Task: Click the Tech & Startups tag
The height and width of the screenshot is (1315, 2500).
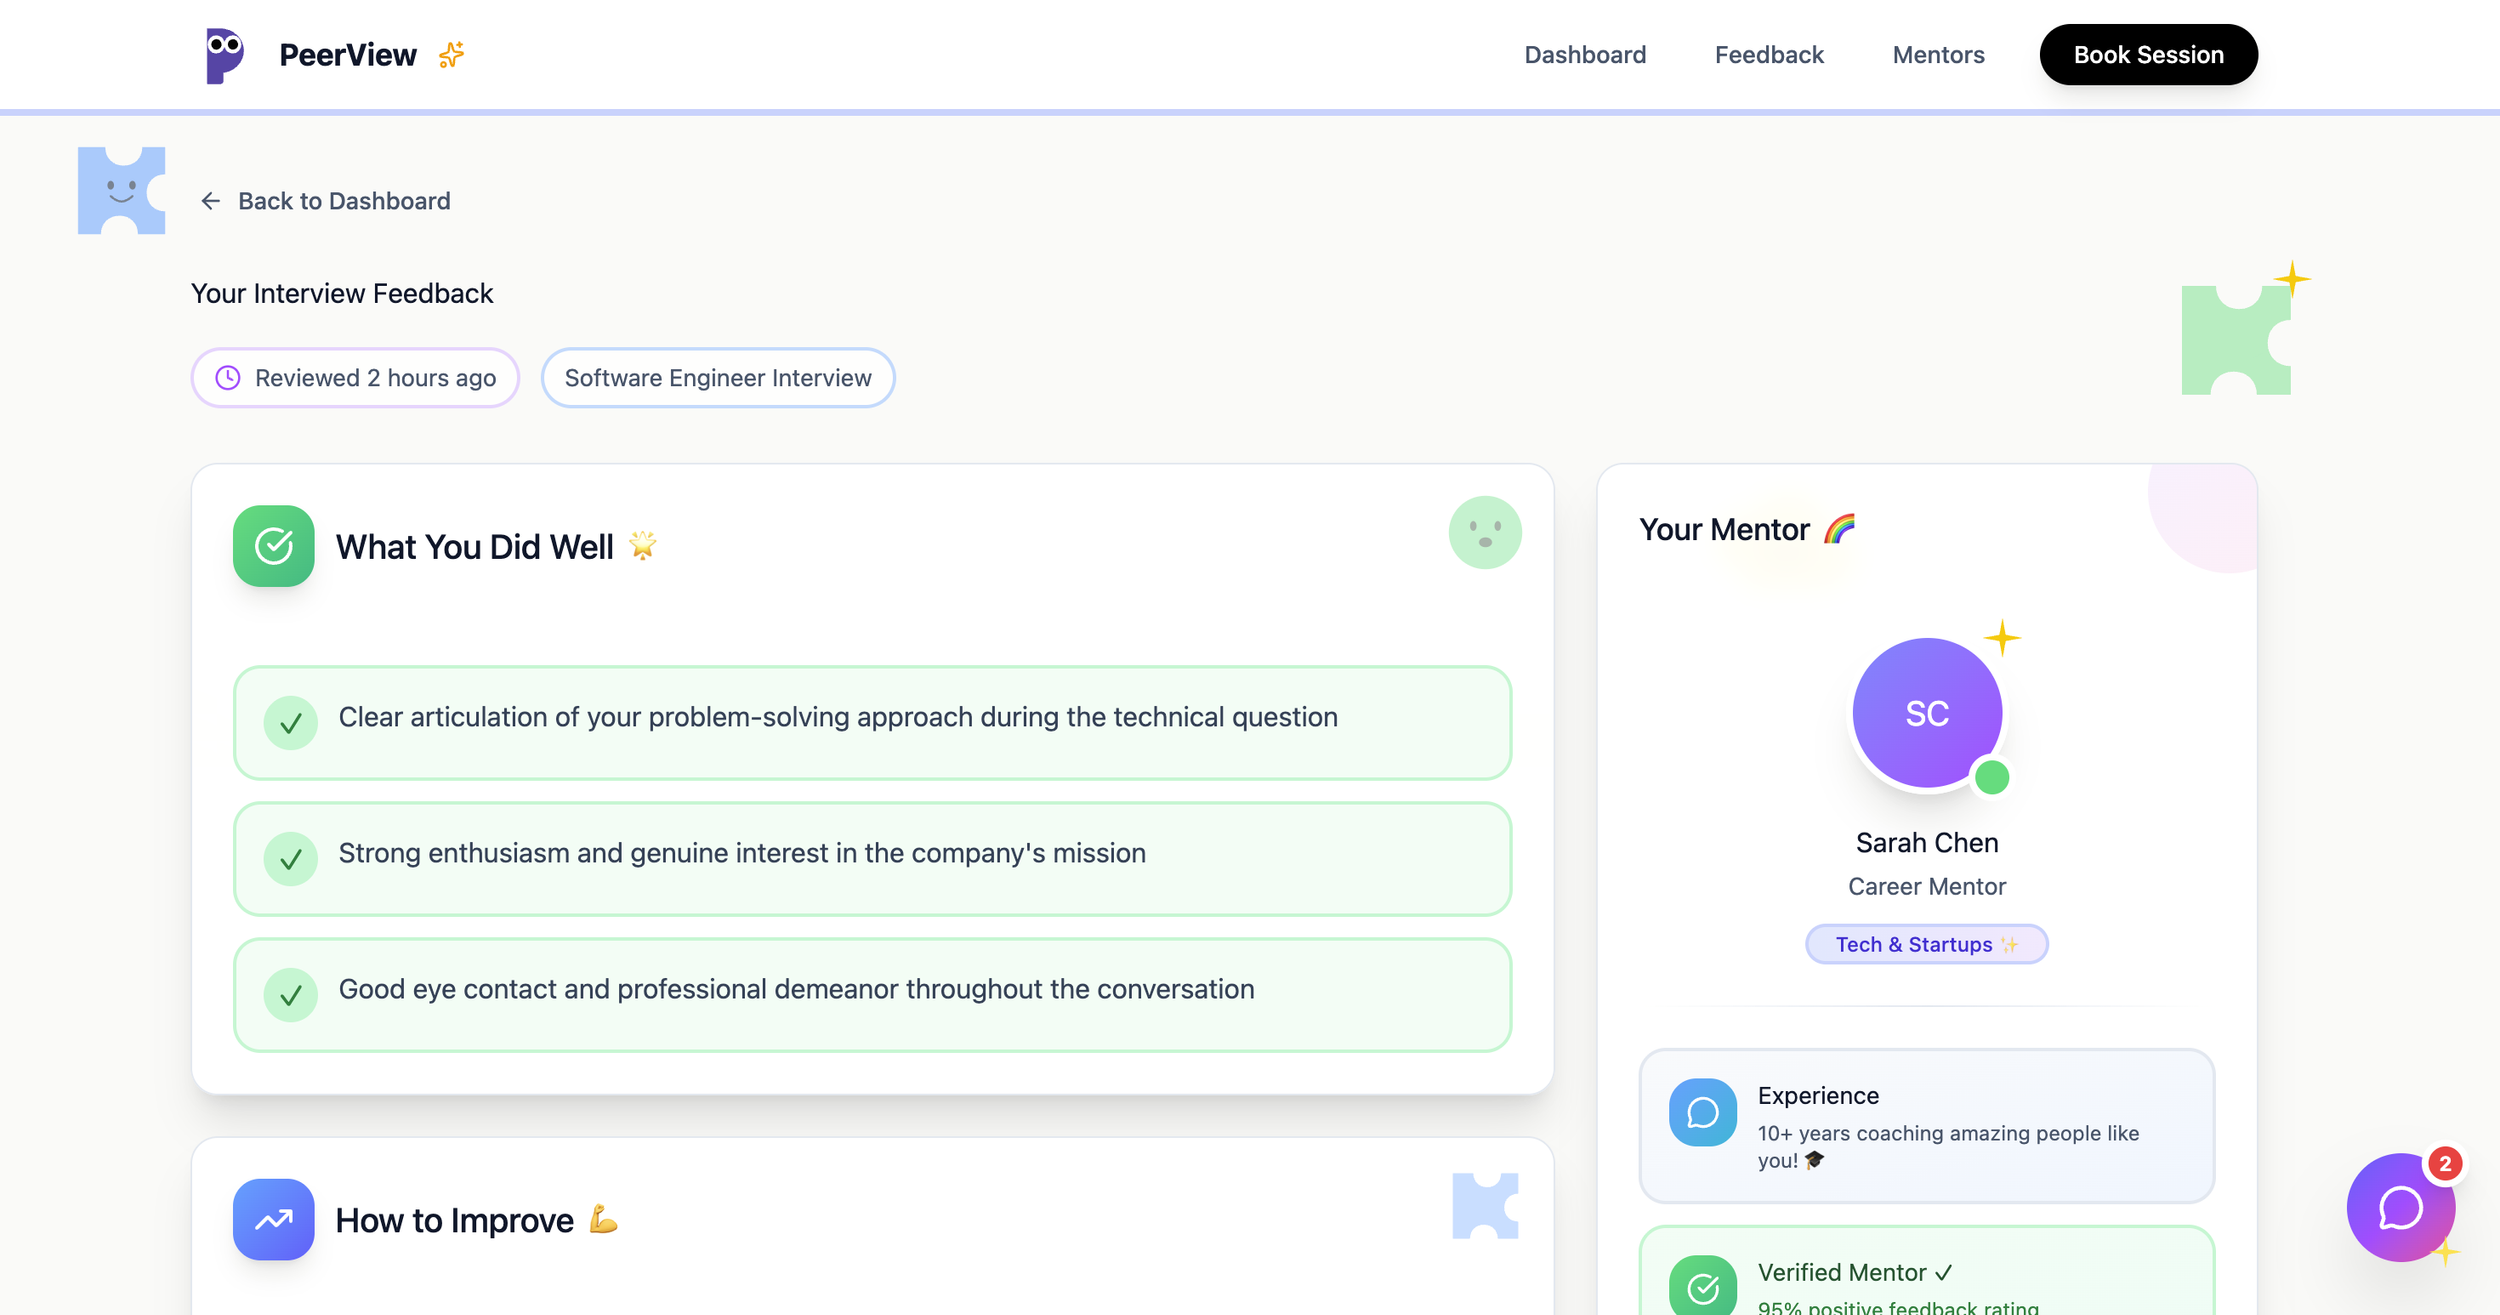Action: (1926, 944)
